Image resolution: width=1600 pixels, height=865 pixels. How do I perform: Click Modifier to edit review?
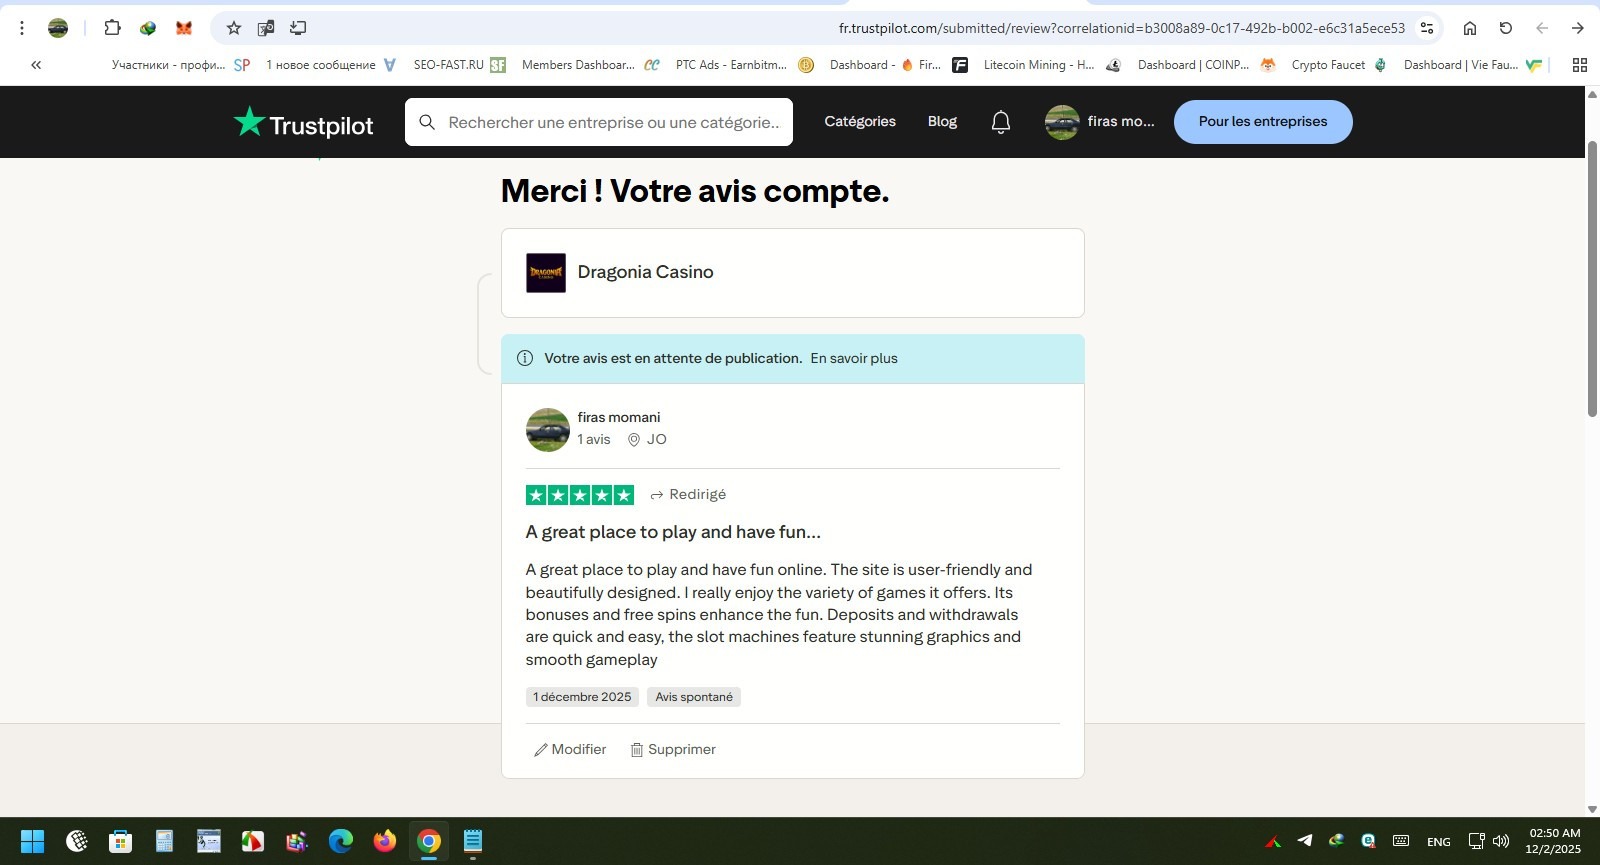tap(570, 750)
